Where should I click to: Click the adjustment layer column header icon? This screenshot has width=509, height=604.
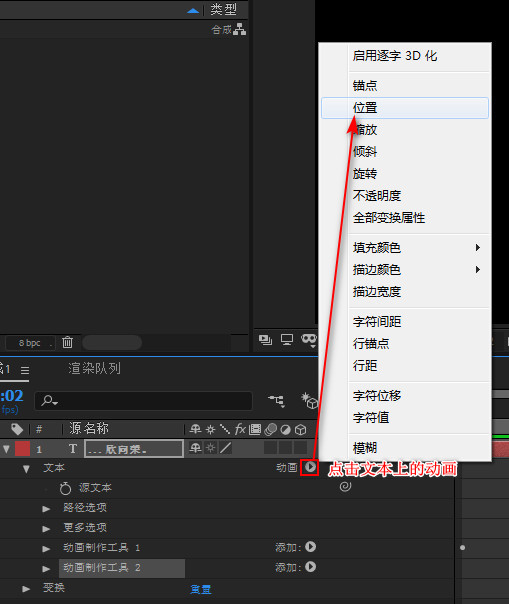[286, 430]
